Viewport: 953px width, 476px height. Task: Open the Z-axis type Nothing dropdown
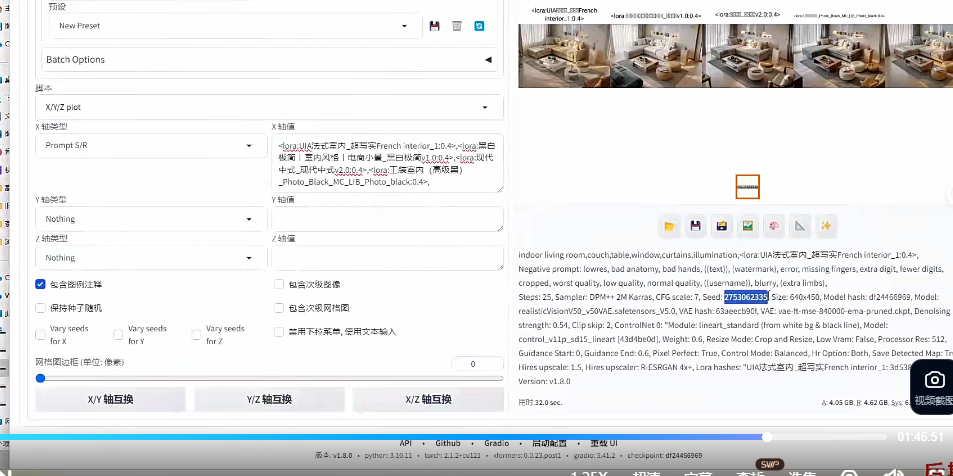(x=151, y=258)
